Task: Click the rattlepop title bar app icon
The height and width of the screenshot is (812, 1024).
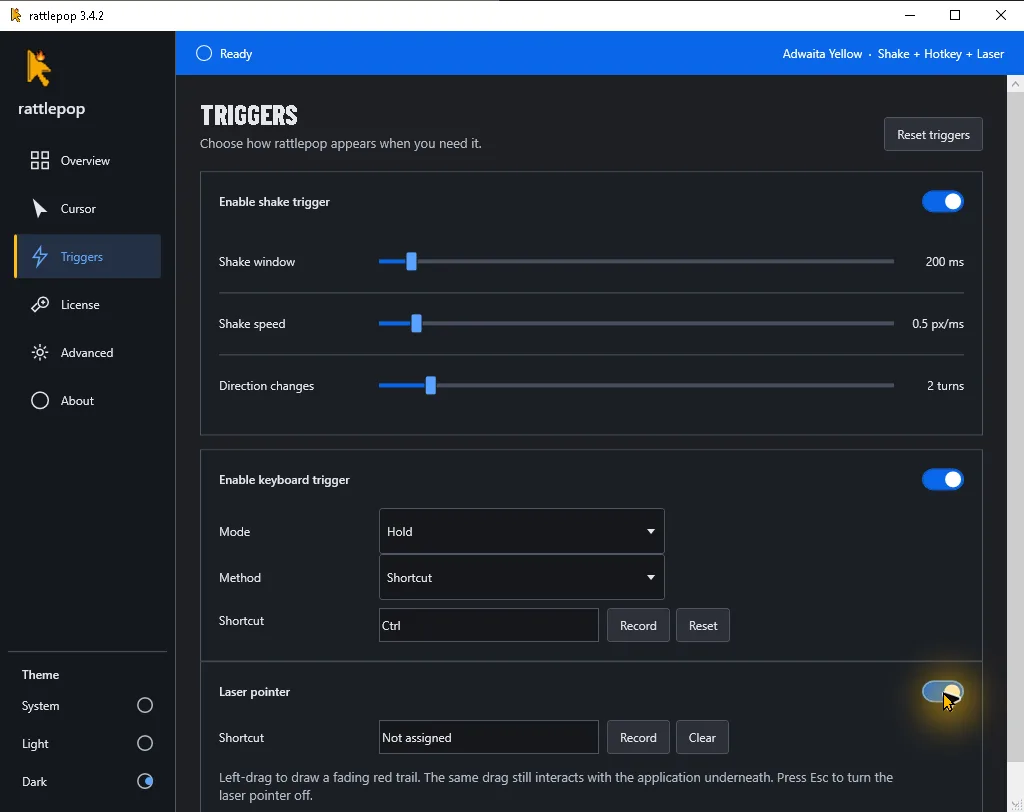Action: pyautogui.click(x=15, y=15)
